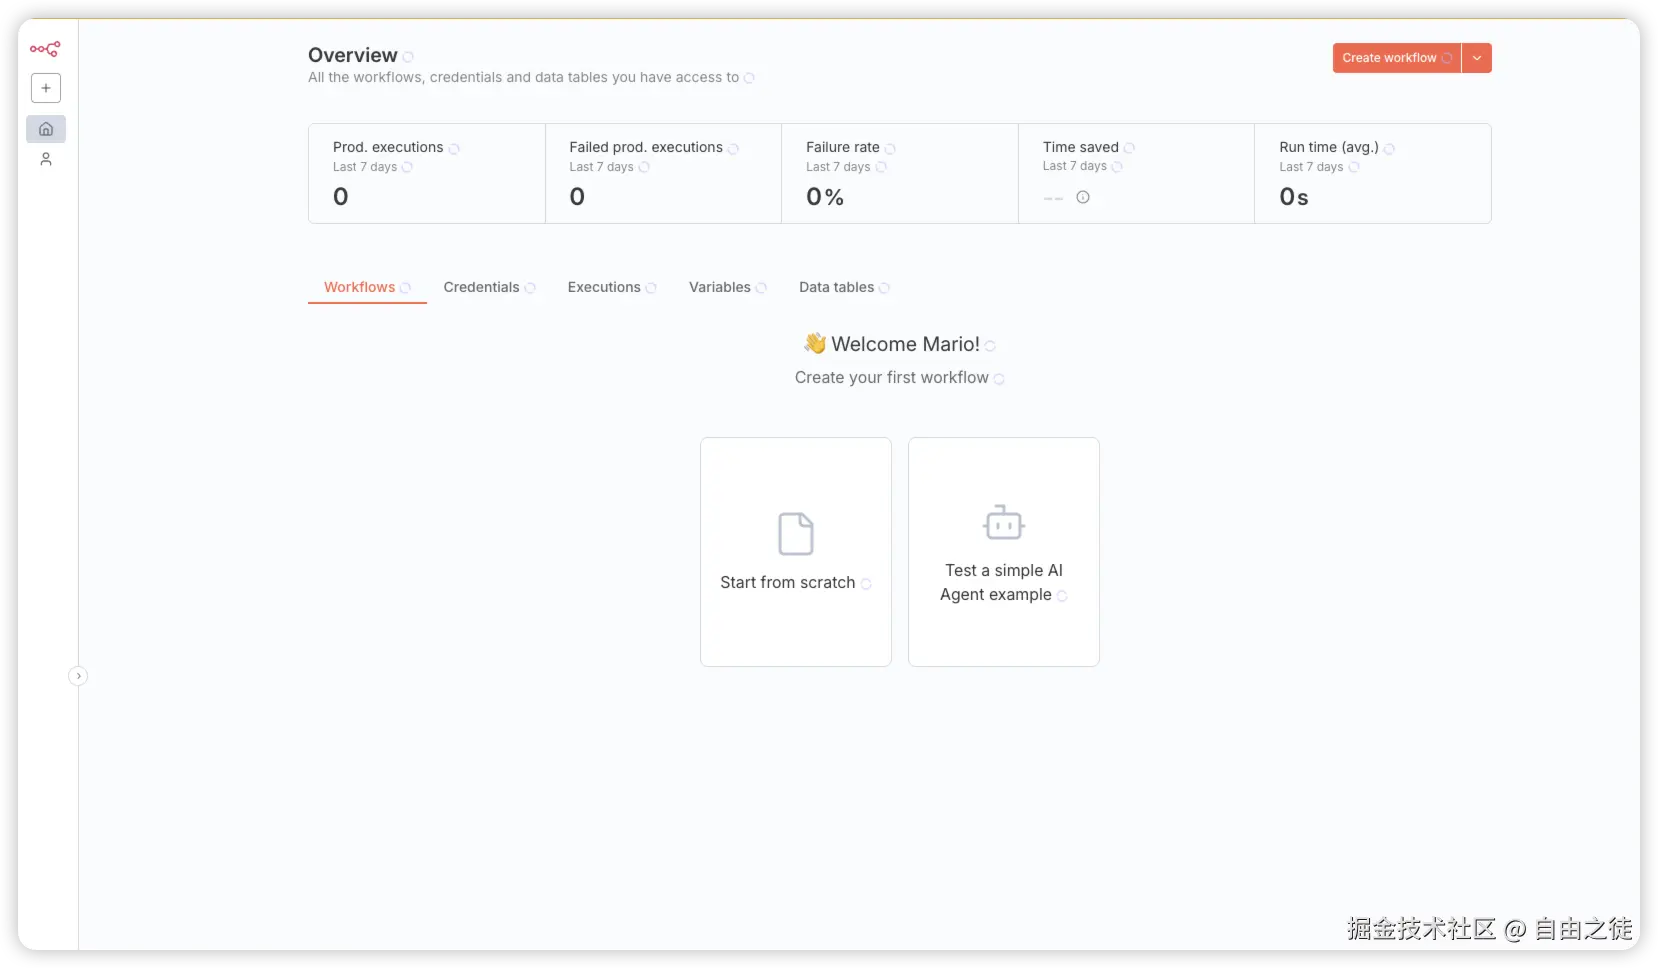Click the AI robot icon
The width and height of the screenshot is (1658, 968).
pos(1004,523)
